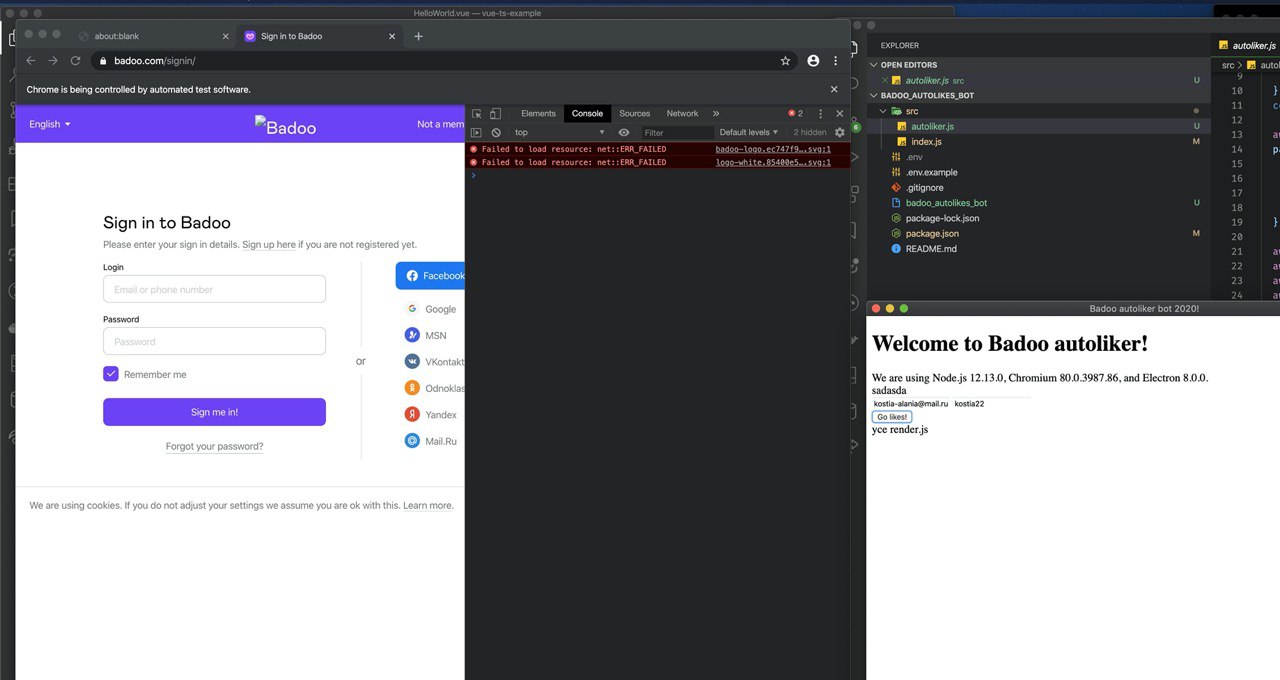
Task: Select the DevTools inspect element picker icon
Action: 477,114
